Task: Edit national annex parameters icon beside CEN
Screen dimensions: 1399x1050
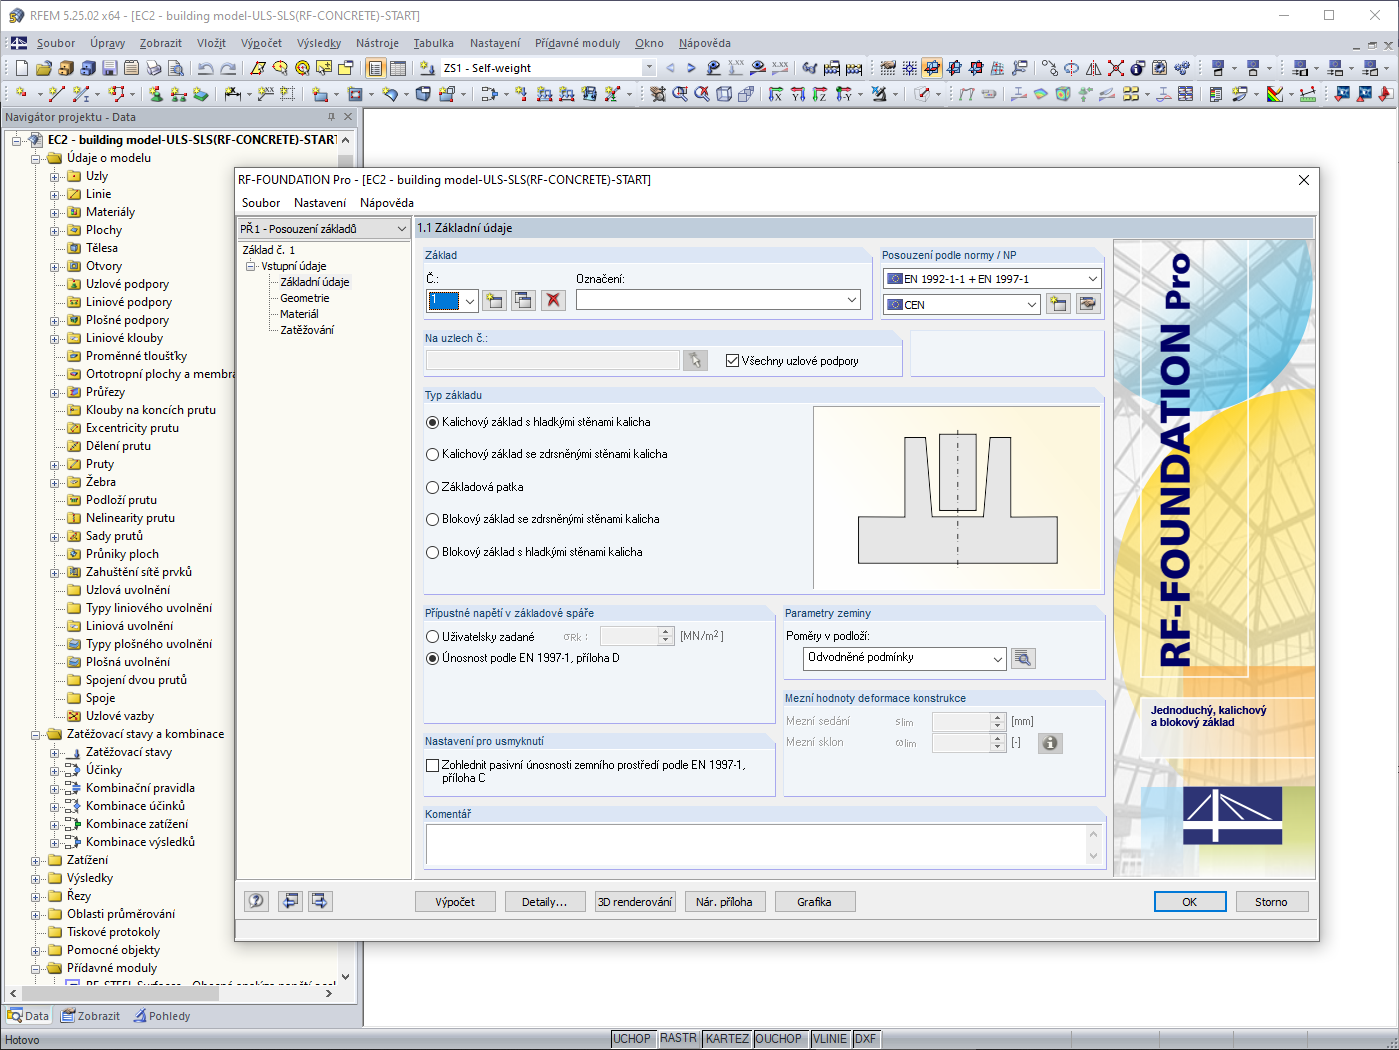Action: coord(1088,304)
